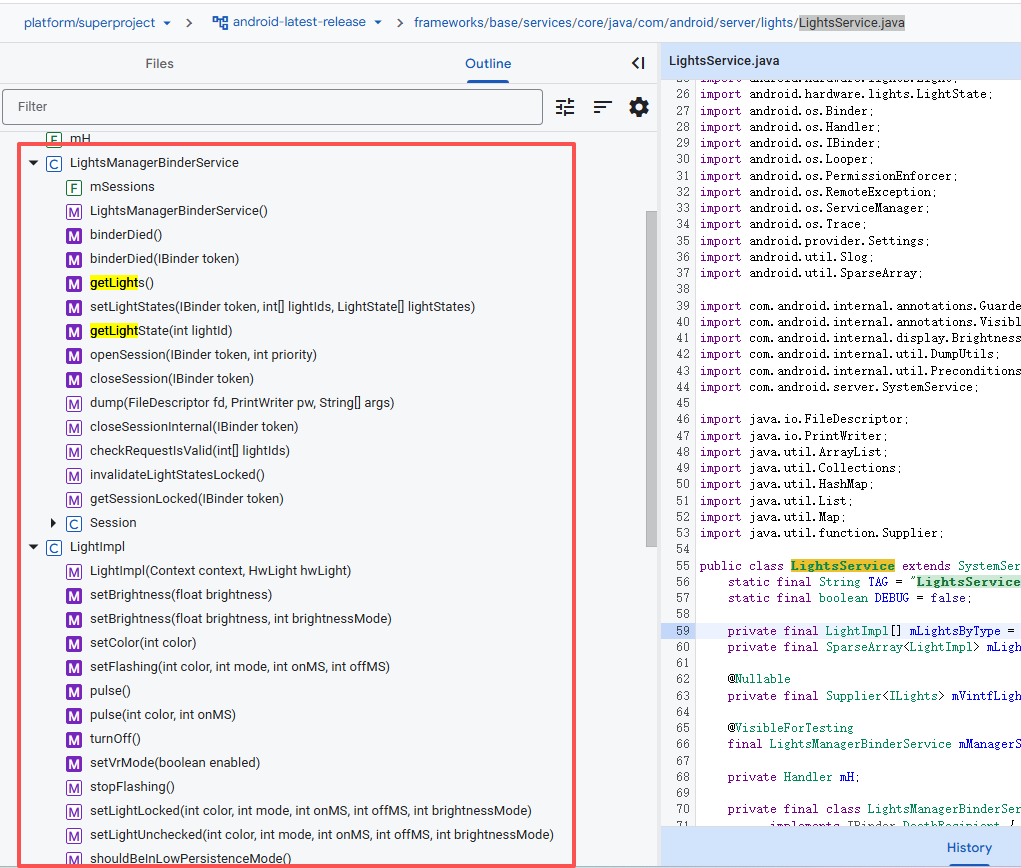This screenshot has height=868, width=1021.
Task: Select setBrightness with brightnessMode entry
Action: coord(241,619)
